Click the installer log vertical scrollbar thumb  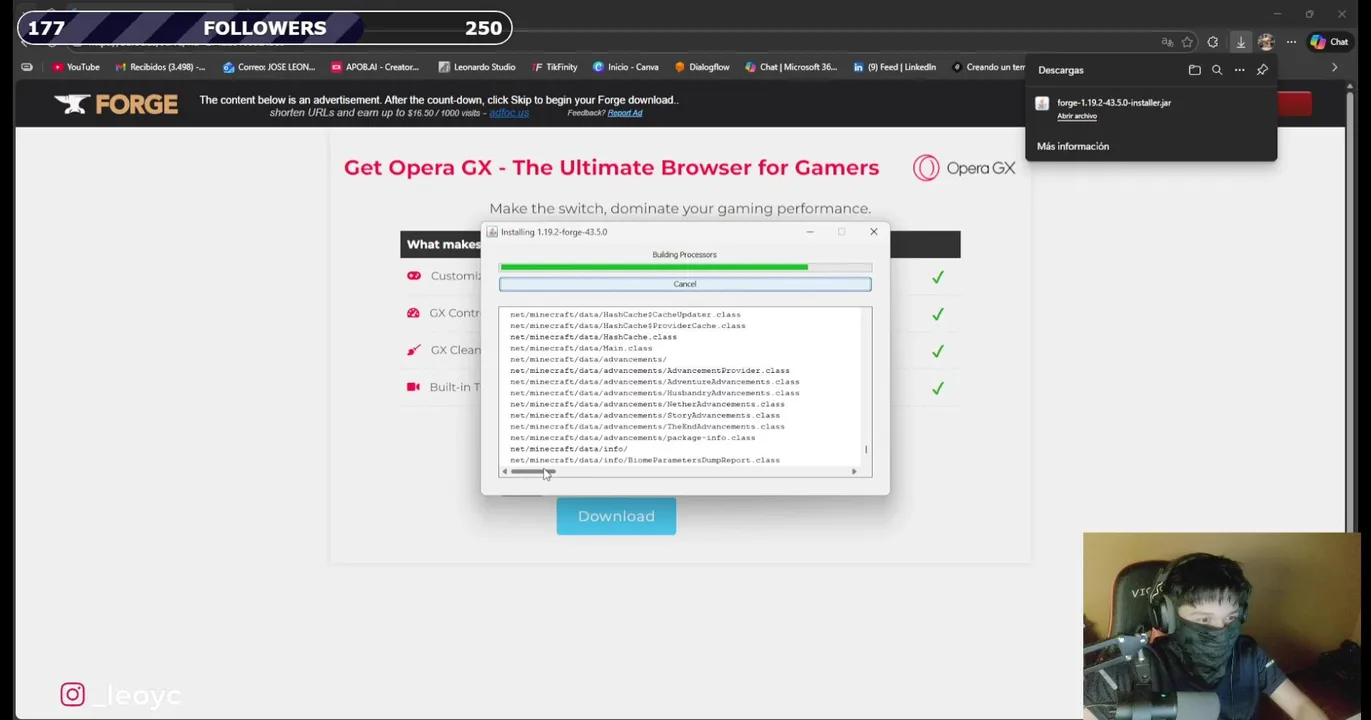(866, 449)
